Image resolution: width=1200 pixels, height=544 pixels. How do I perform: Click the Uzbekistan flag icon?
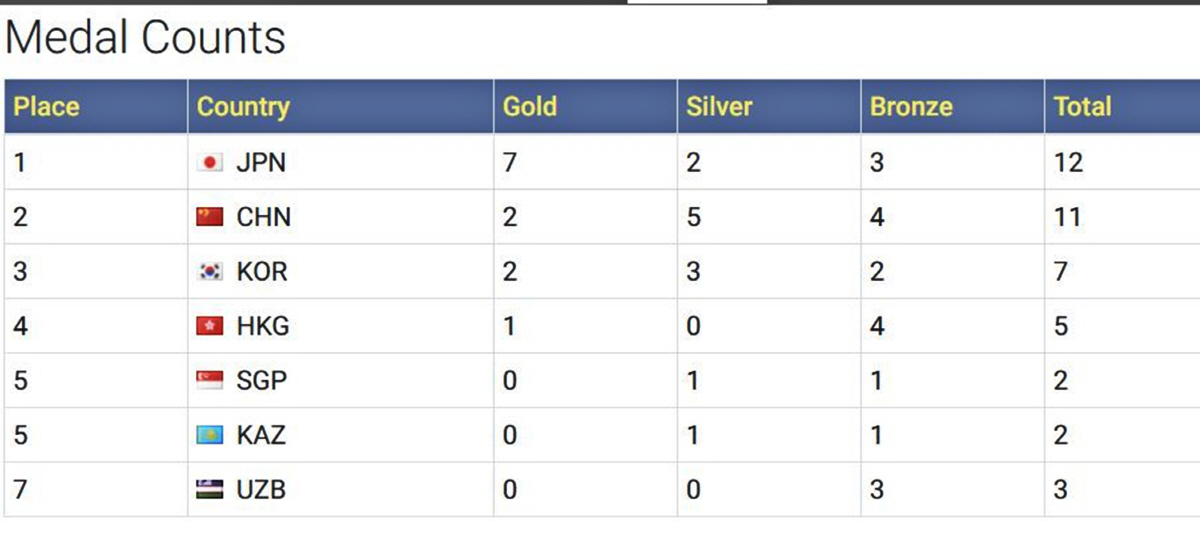(x=210, y=489)
